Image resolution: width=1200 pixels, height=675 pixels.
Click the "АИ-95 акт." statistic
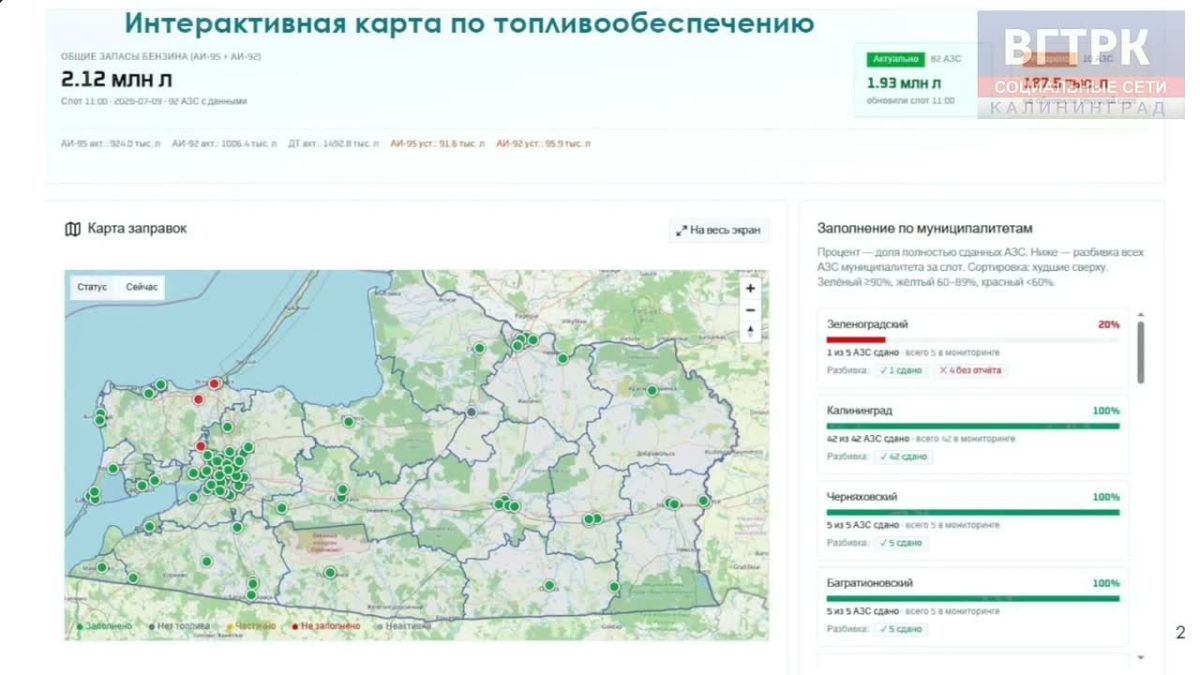(111, 144)
